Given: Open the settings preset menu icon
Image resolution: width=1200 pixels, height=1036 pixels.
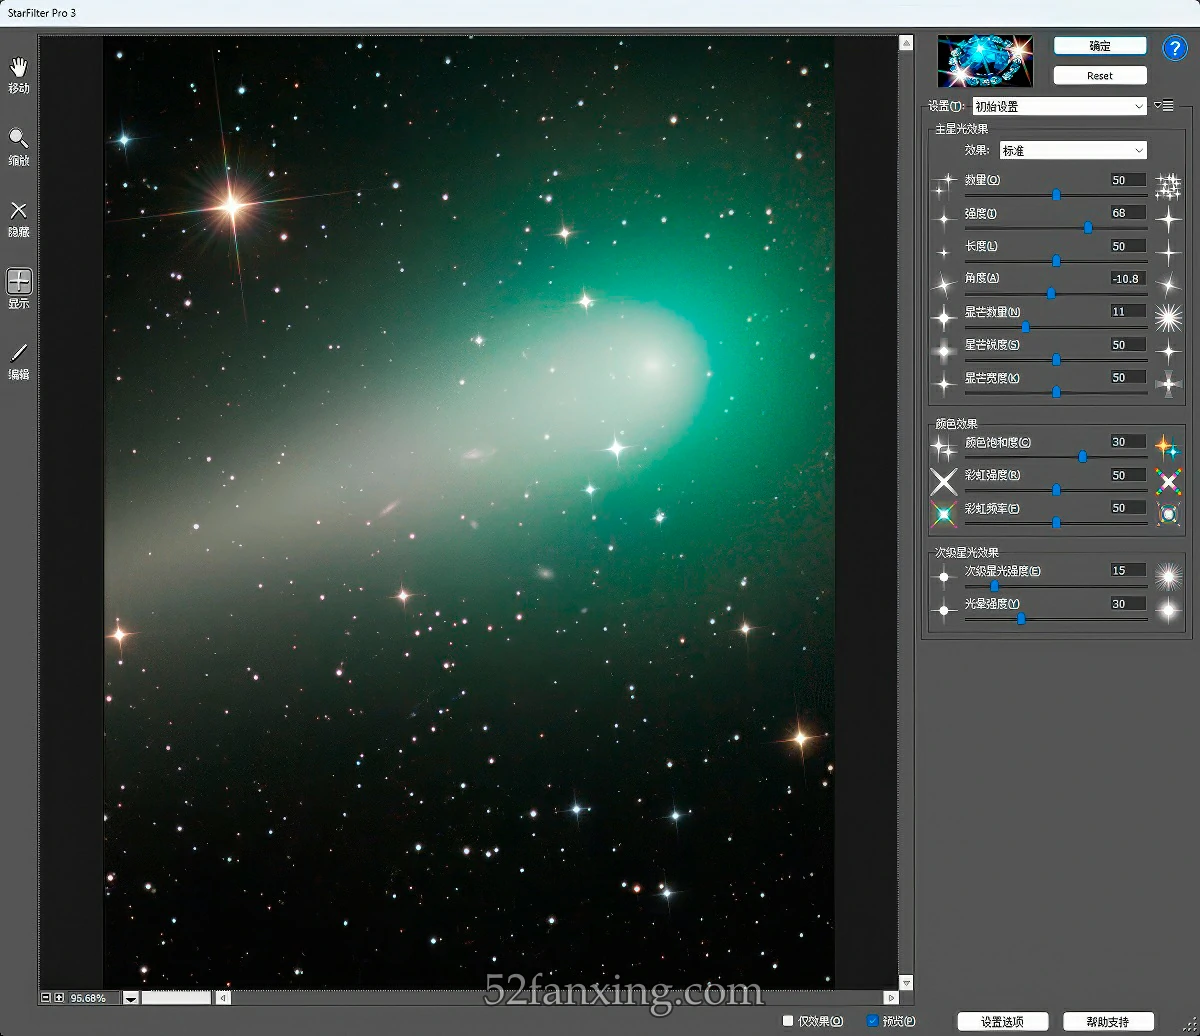Looking at the screenshot, I should point(1163,105).
